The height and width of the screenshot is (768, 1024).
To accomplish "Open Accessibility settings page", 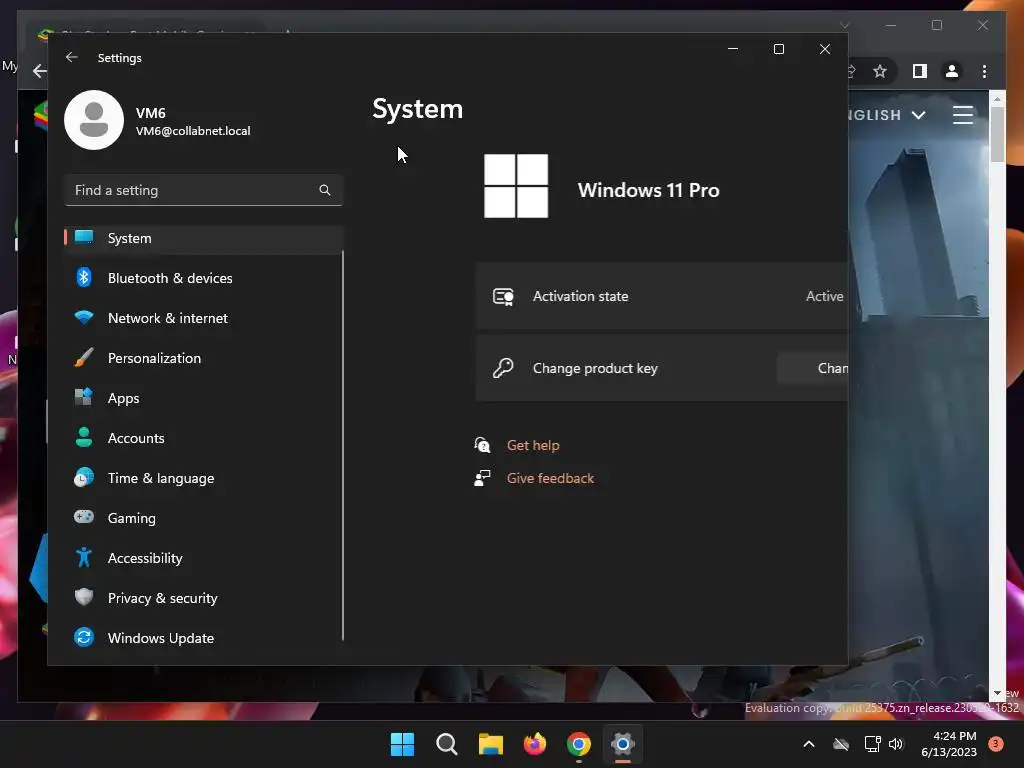I will coord(204,558).
